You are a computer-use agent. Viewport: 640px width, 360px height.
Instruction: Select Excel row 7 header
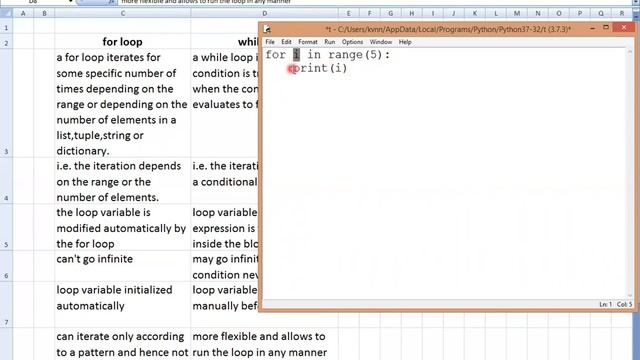[6, 304]
